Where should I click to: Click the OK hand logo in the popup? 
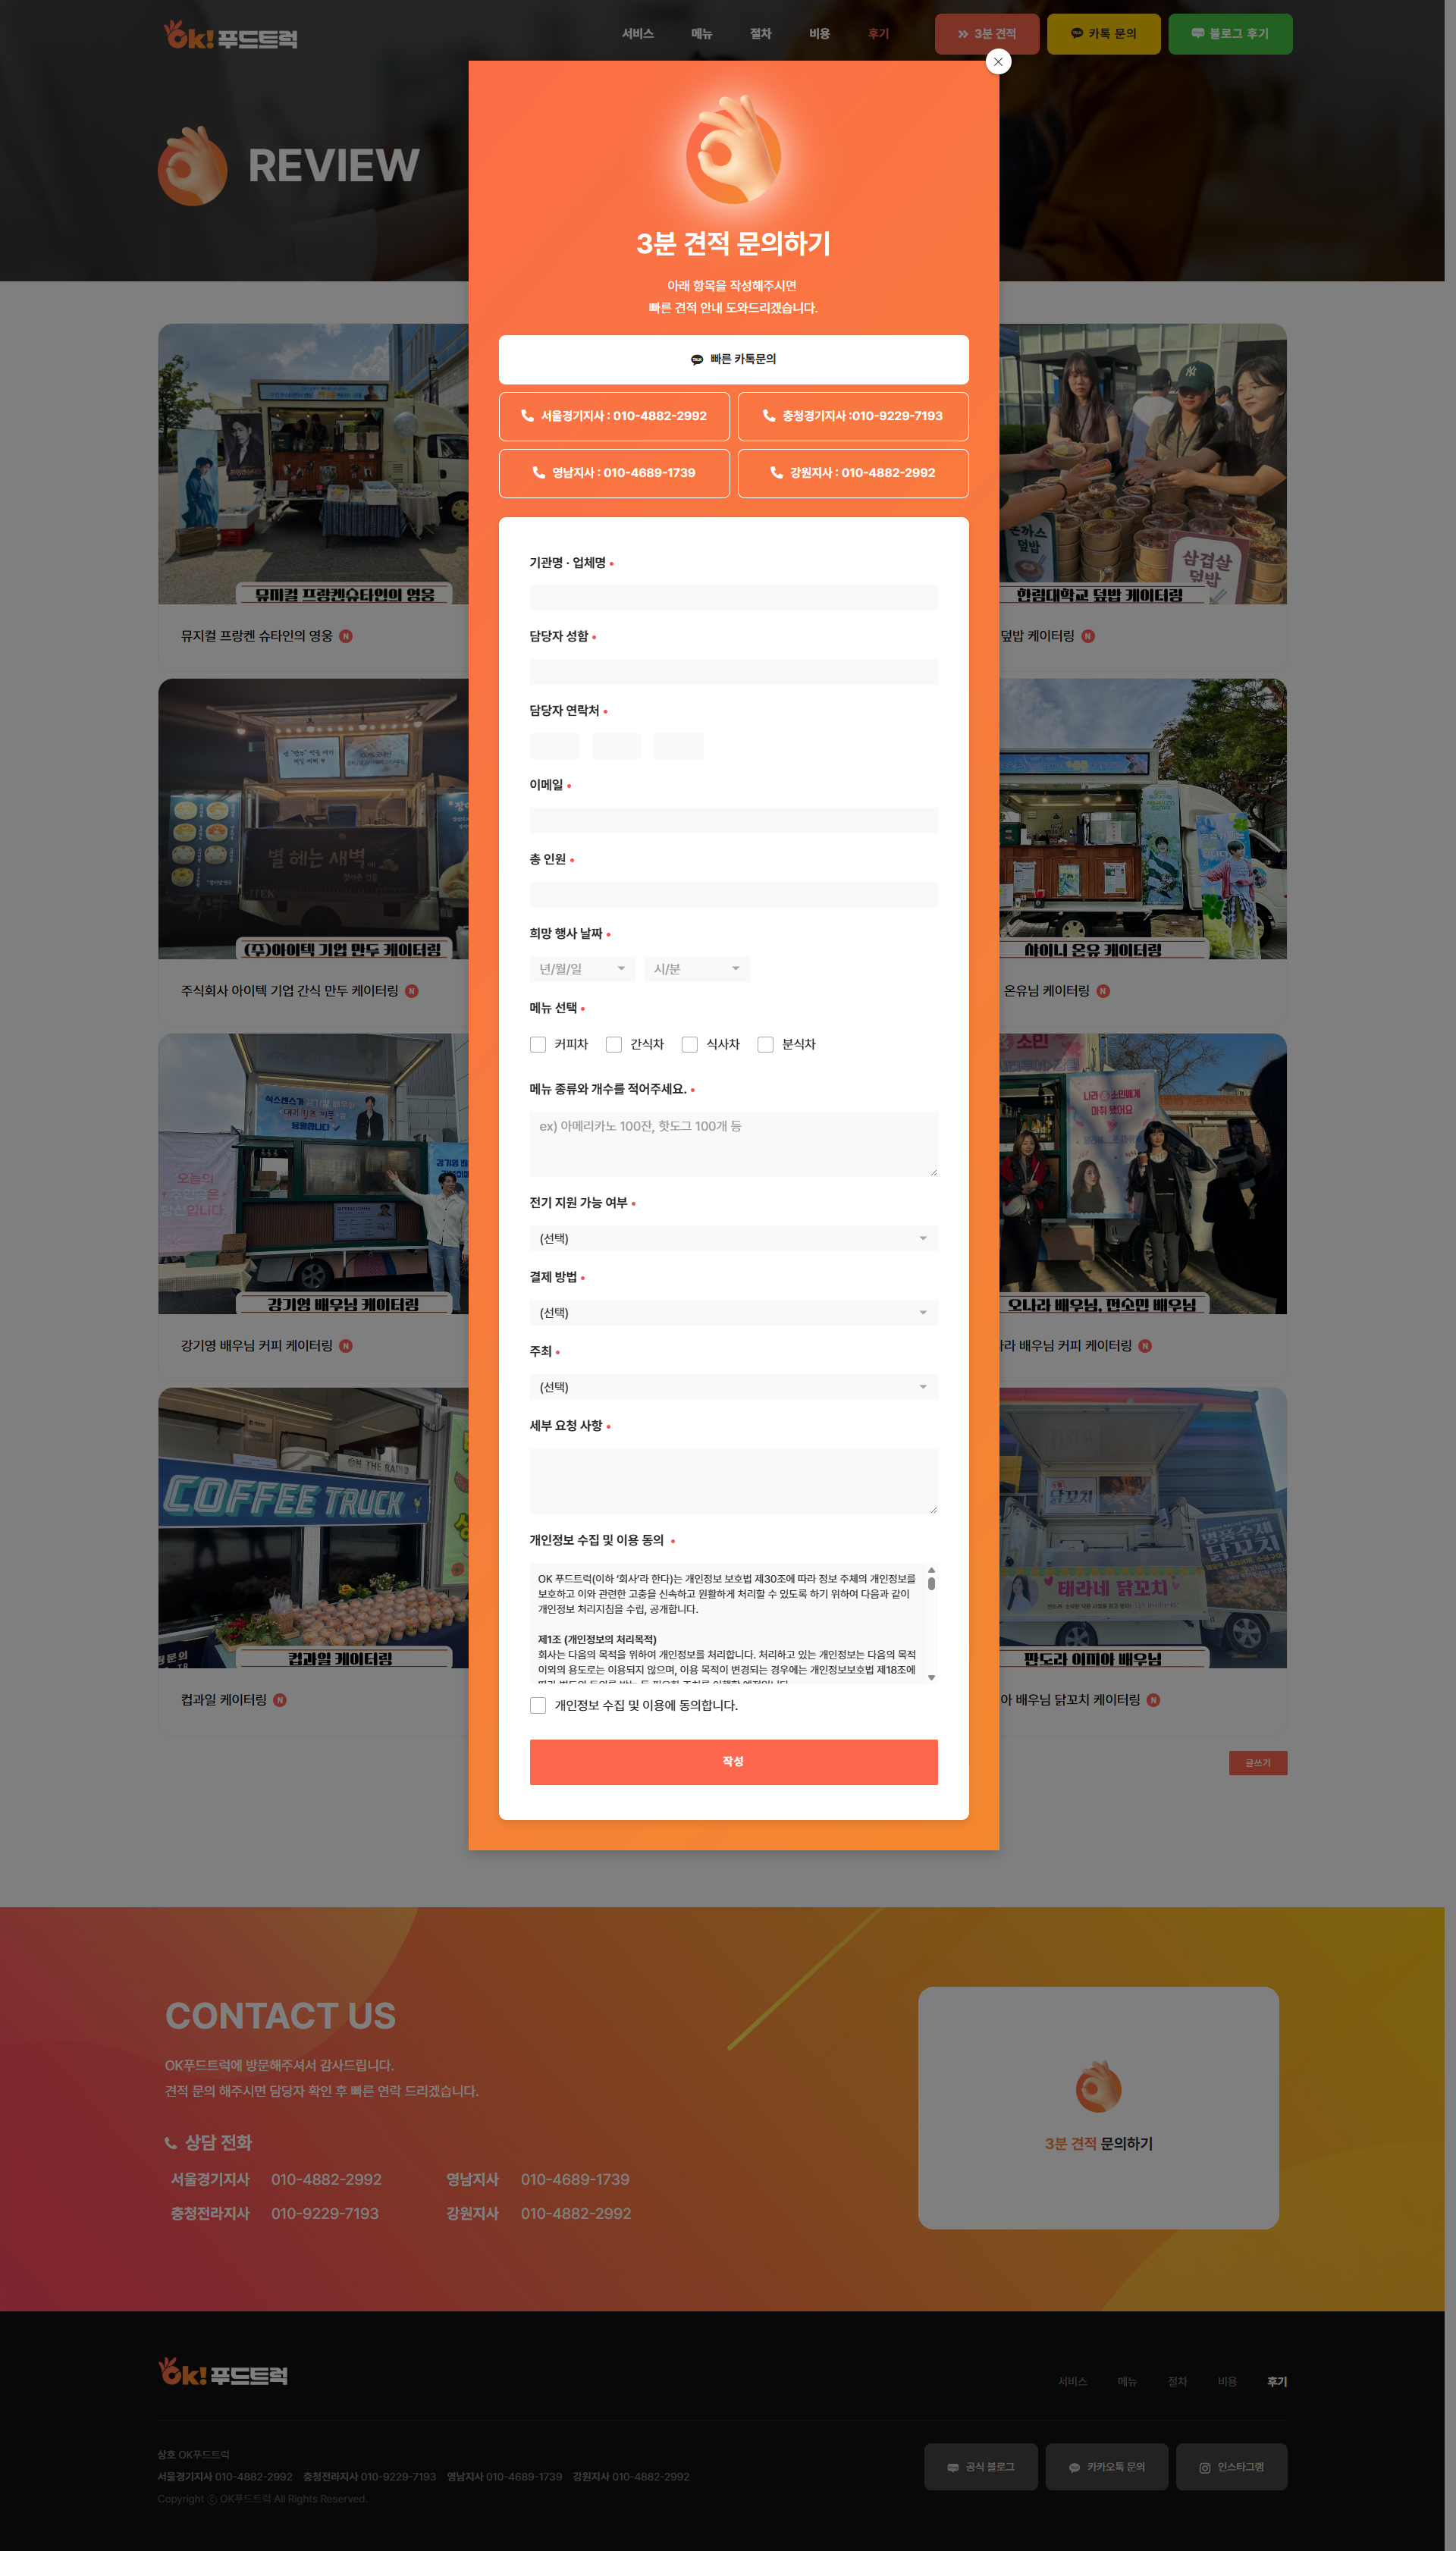coord(733,152)
